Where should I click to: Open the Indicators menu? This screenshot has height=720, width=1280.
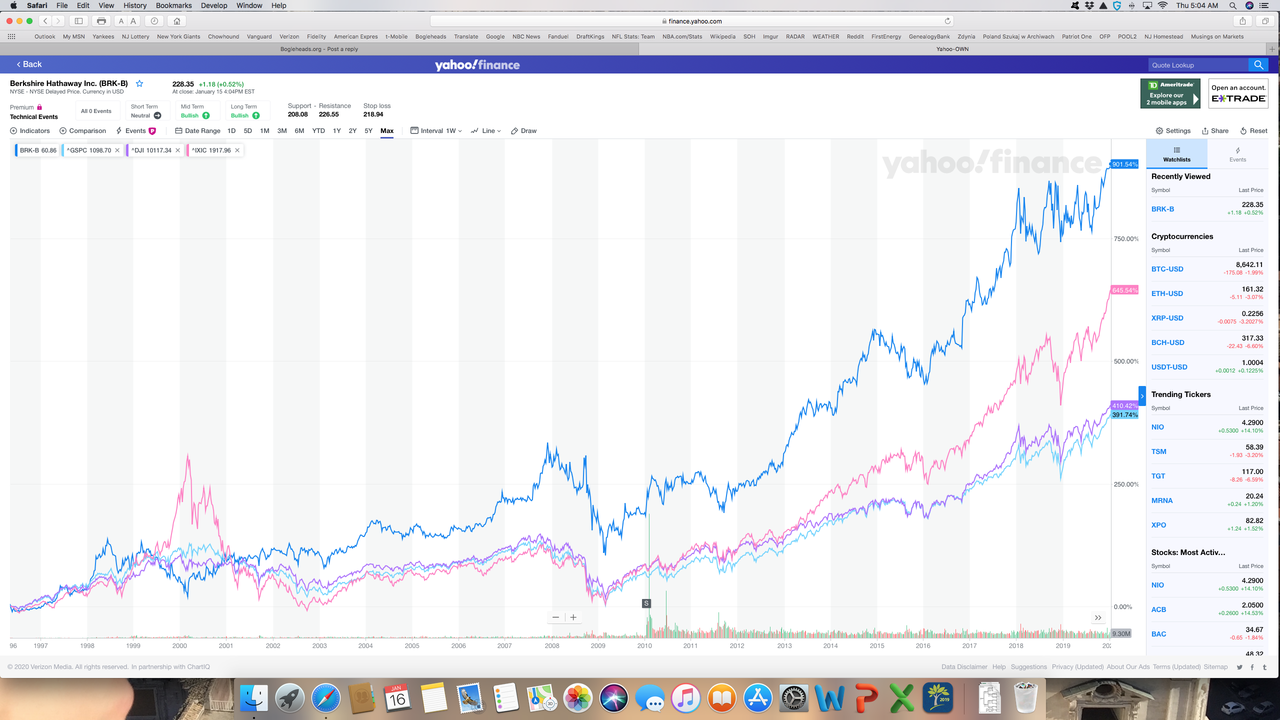click(x=30, y=131)
